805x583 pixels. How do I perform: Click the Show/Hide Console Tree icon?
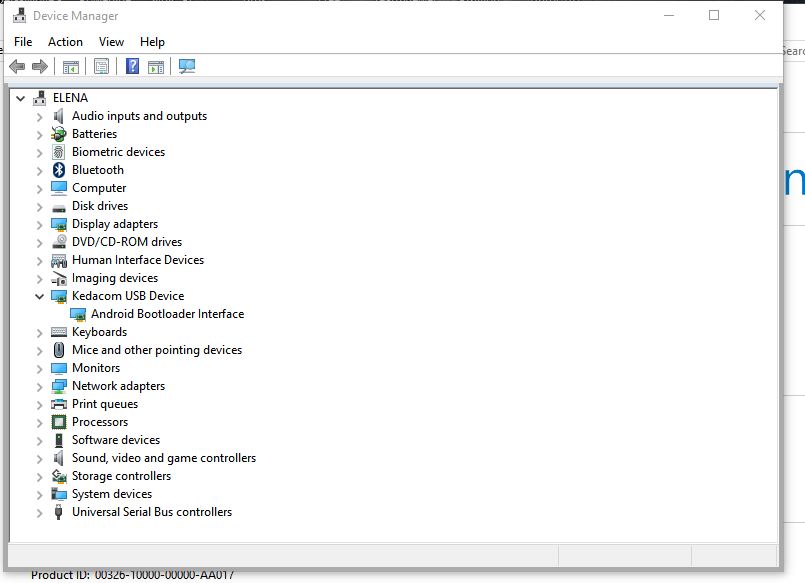71,67
